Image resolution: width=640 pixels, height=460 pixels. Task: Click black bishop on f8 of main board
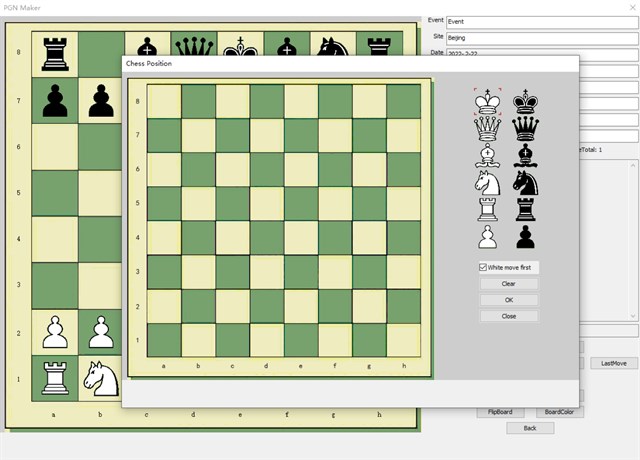coord(287,44)
